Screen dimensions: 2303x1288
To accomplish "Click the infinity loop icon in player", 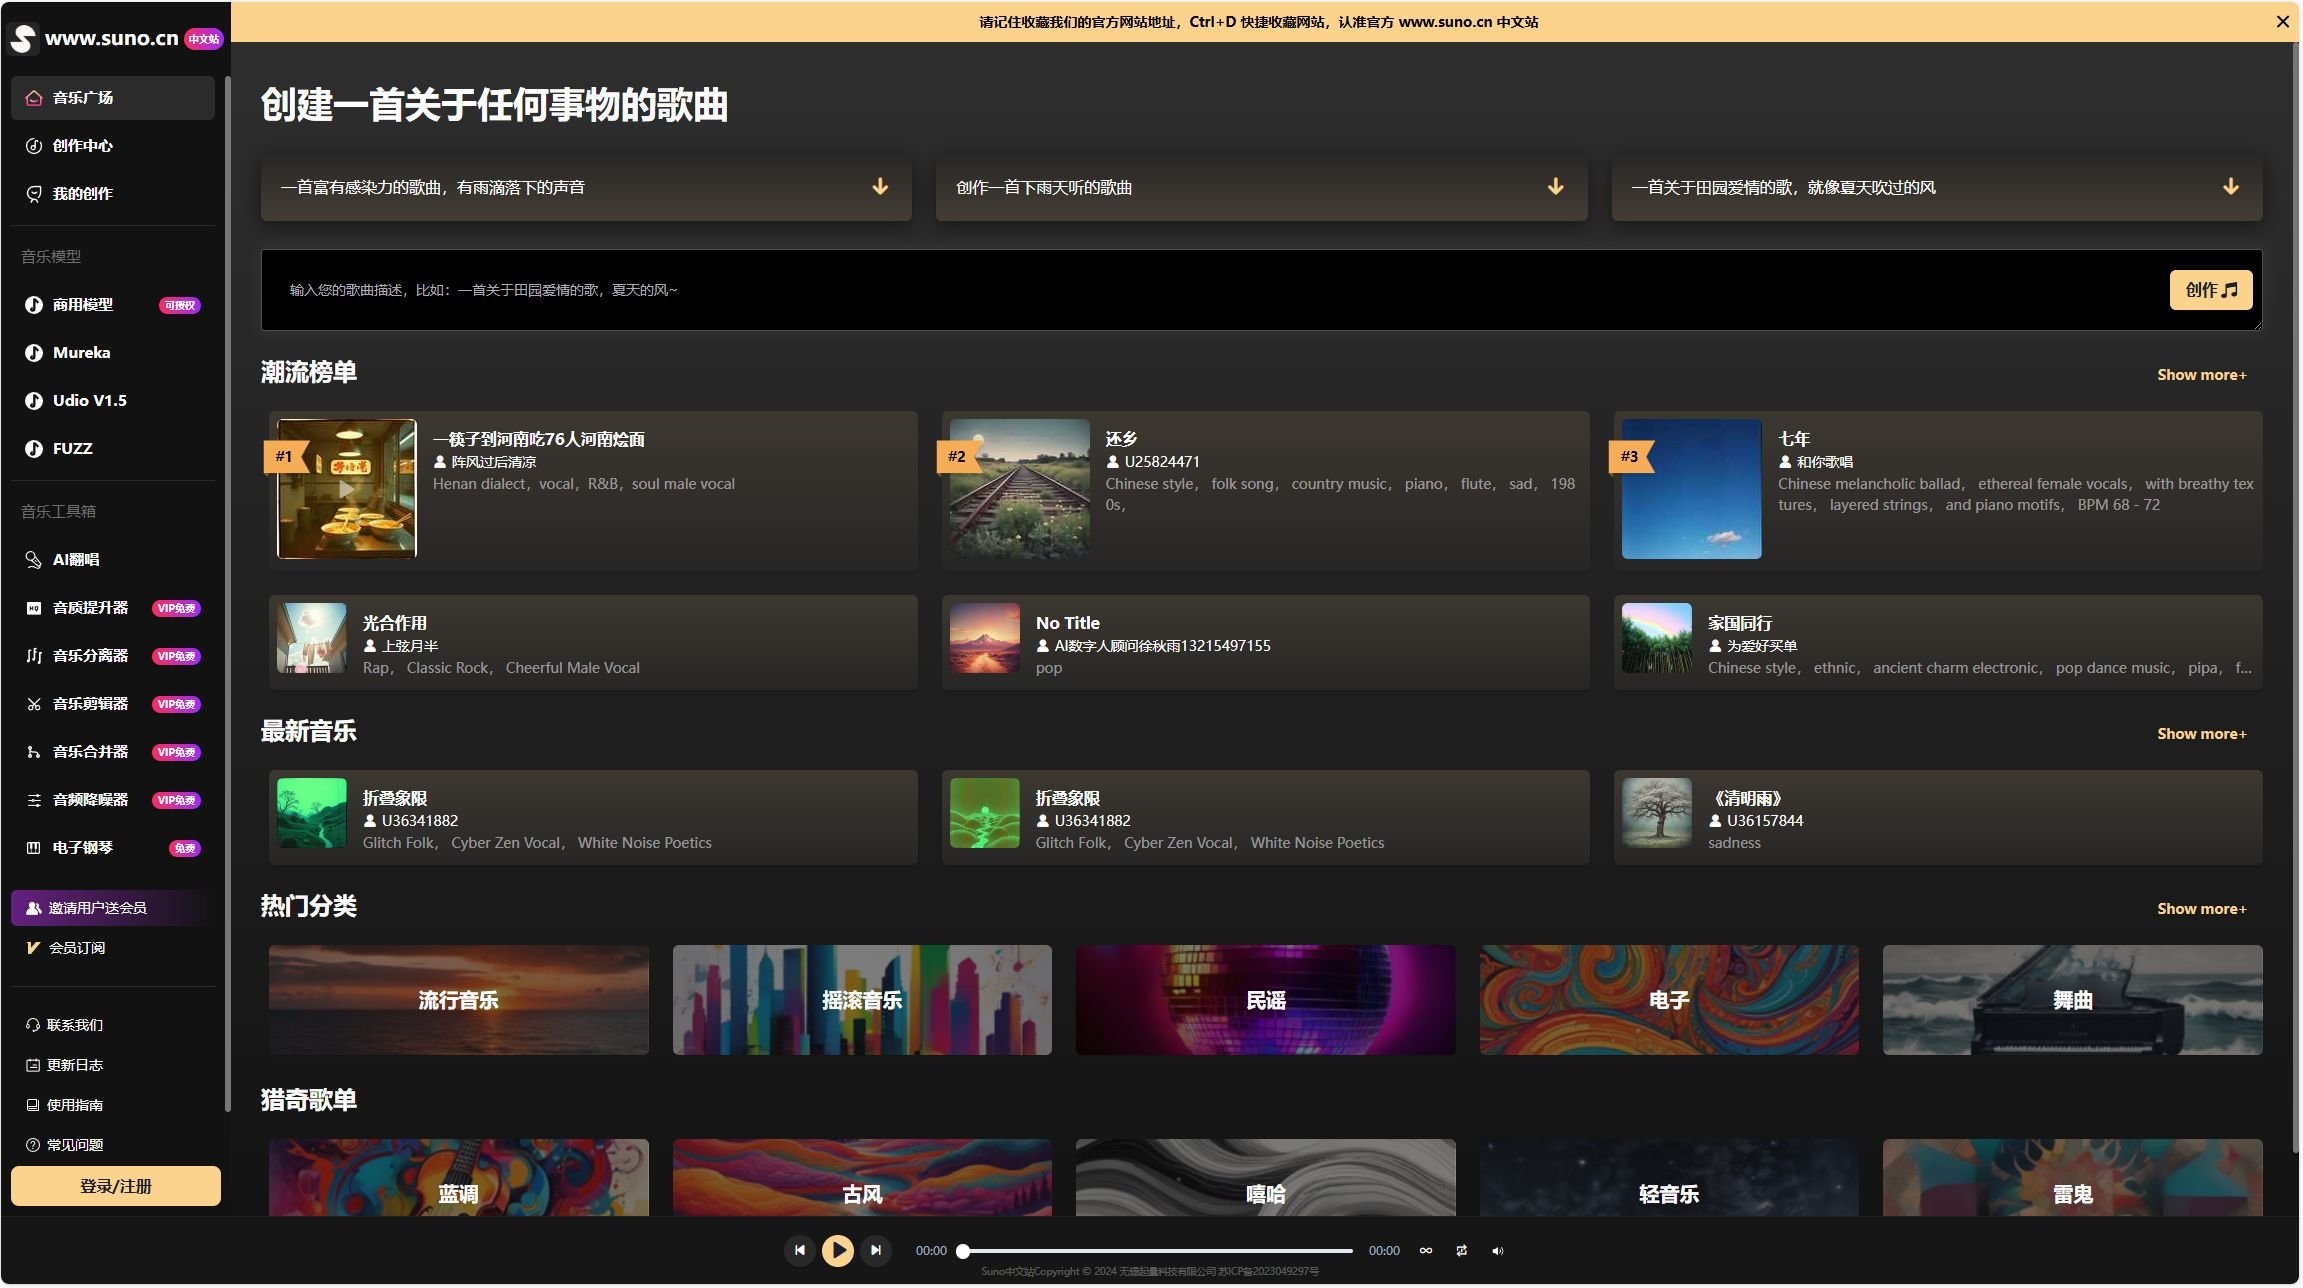I will (1426, 1251).
